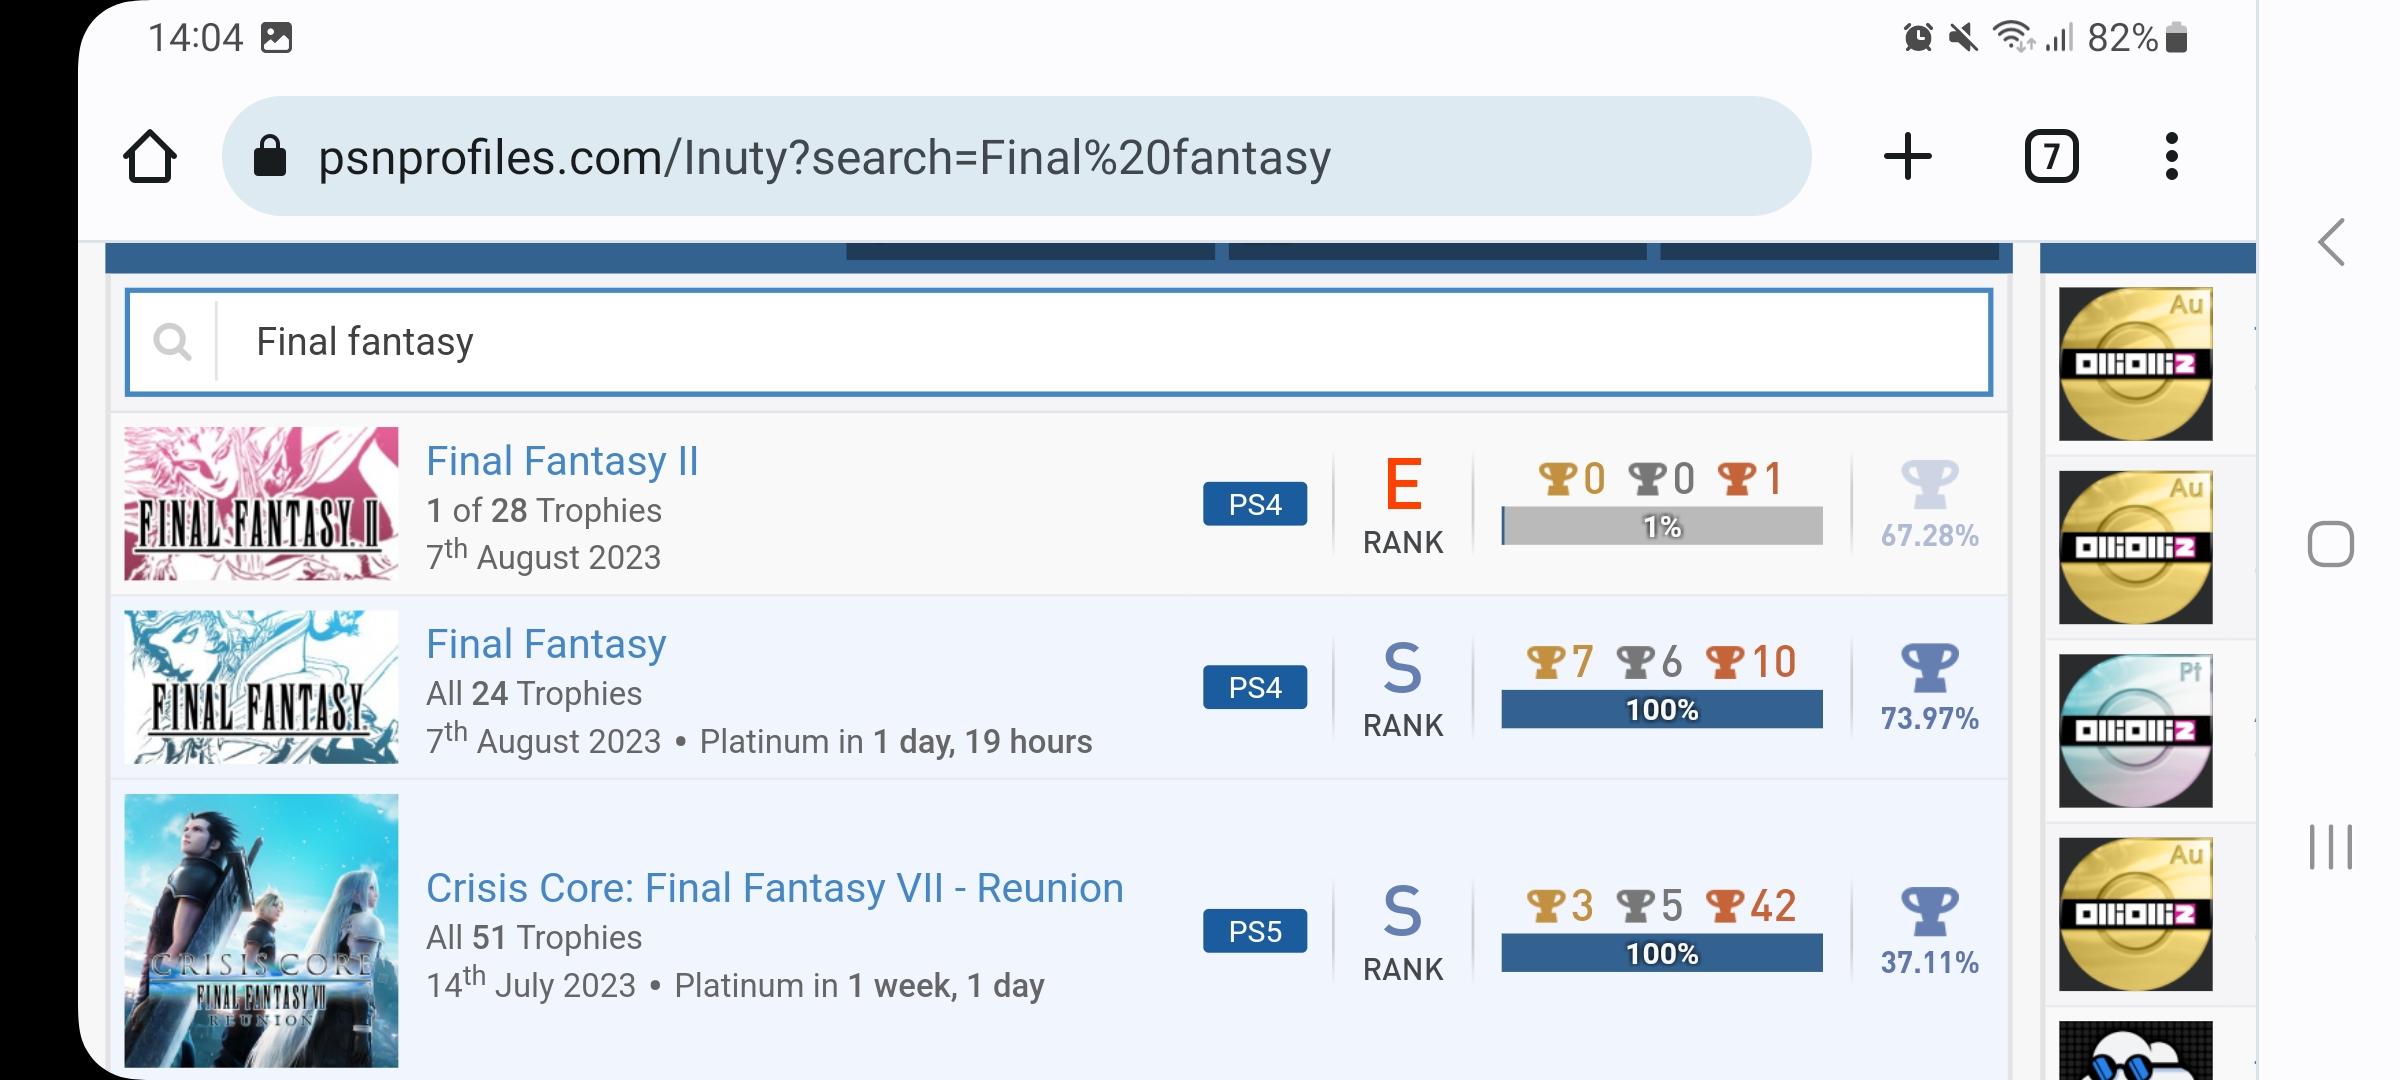This screenshot has width=2400, height=1080.
Task: Open Android recent apps button
Action: tap(2331, 847)
